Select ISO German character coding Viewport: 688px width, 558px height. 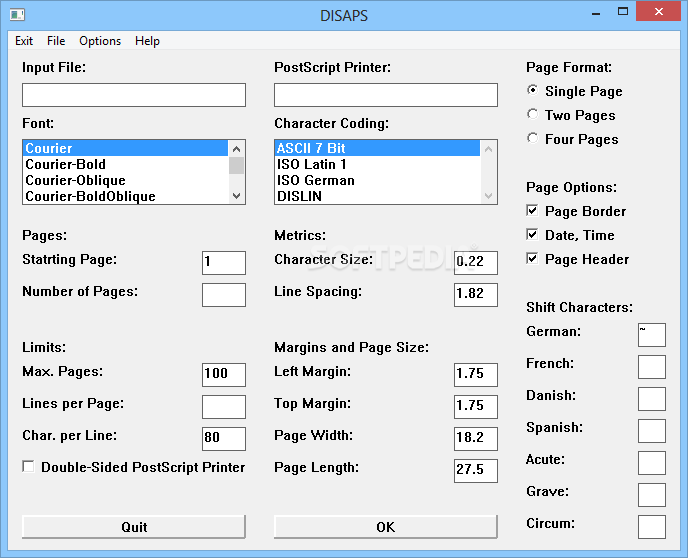377,180
